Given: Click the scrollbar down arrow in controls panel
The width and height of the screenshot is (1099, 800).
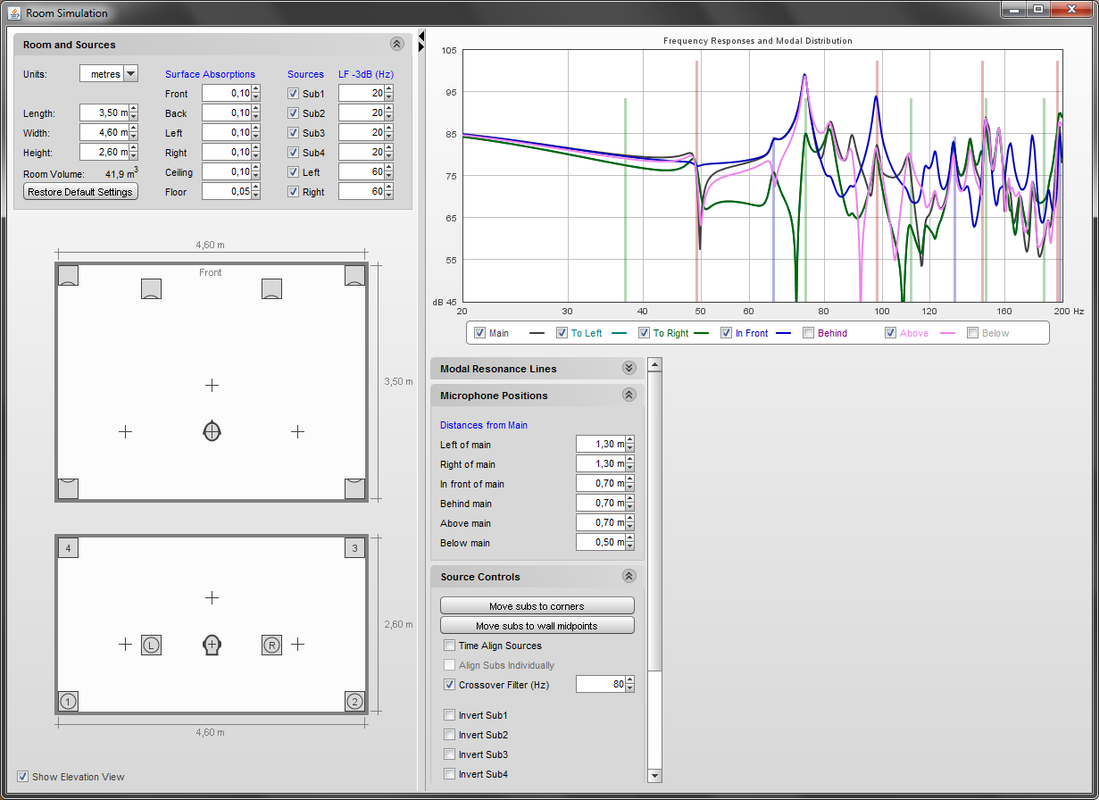Looking at the screenshot, I should coord(655,775).
